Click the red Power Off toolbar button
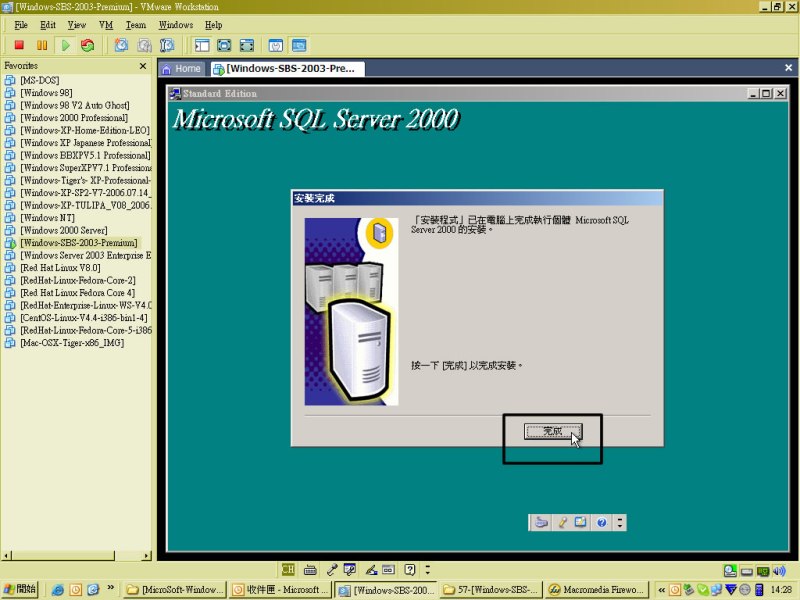The width and height of the screenshot is (800, 600). [x=19, y=45]
